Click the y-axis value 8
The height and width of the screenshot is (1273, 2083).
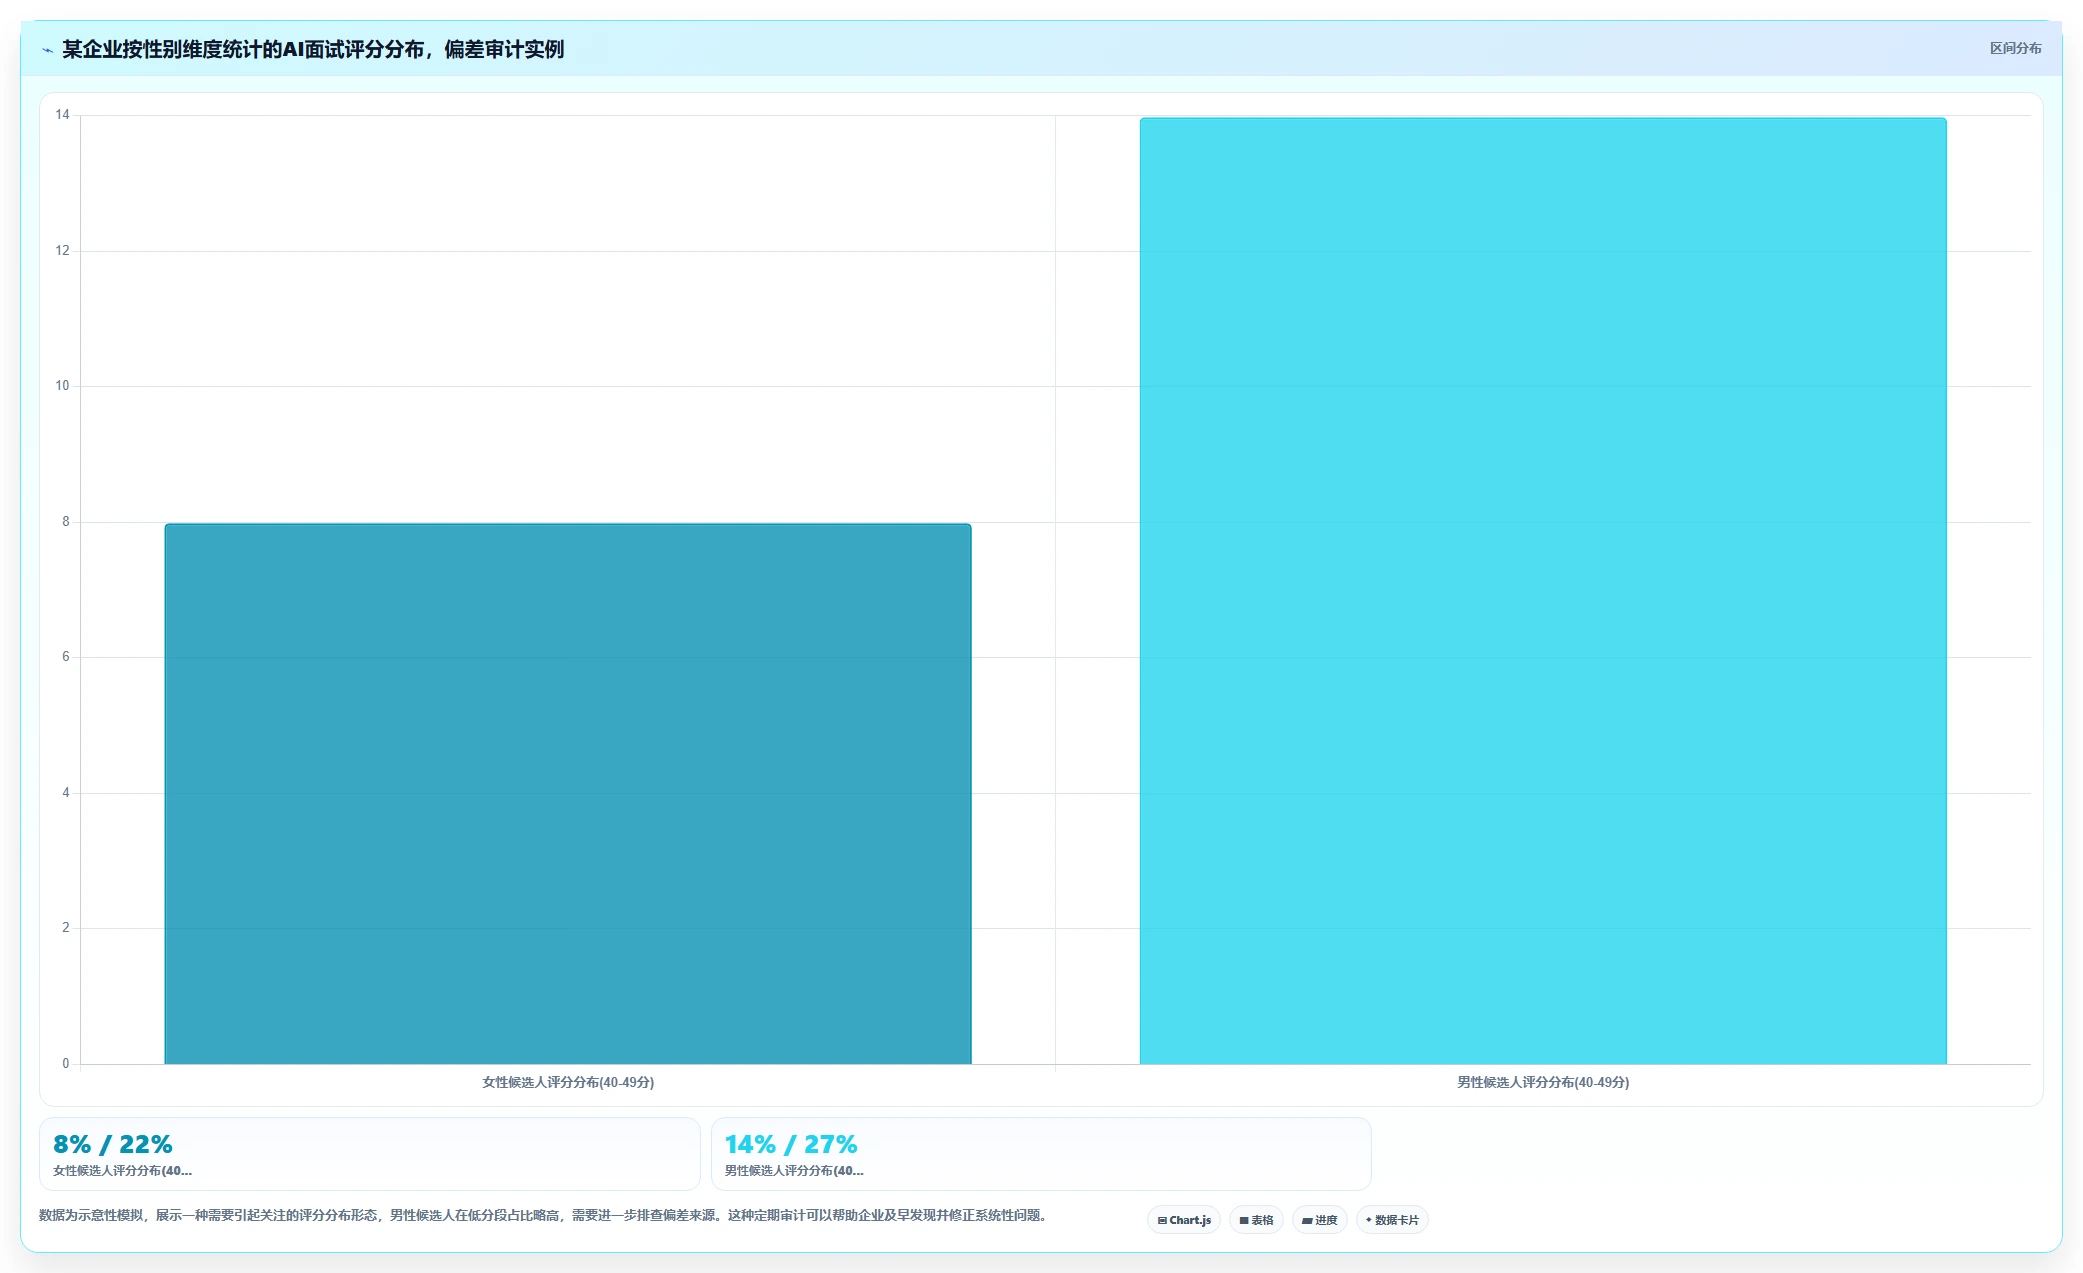pos(66,522)
